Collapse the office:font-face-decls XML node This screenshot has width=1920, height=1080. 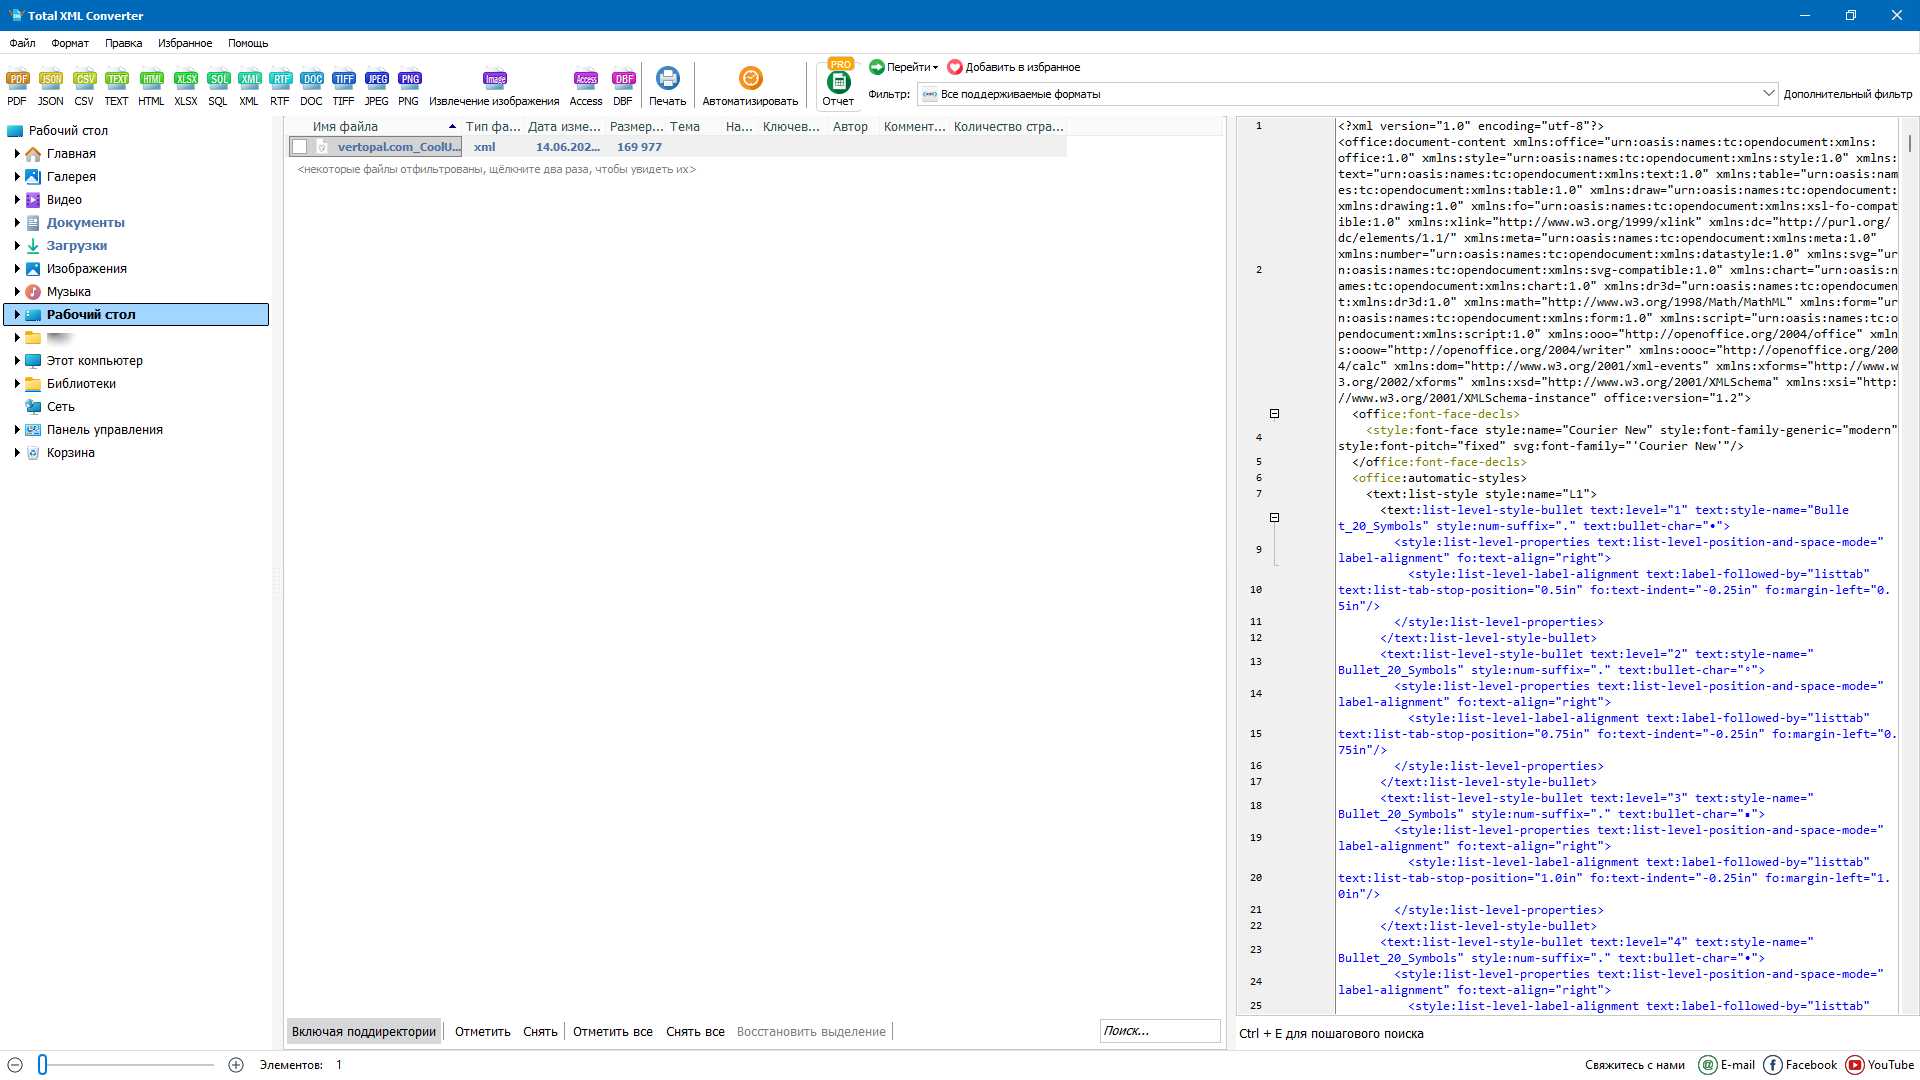1274,414
